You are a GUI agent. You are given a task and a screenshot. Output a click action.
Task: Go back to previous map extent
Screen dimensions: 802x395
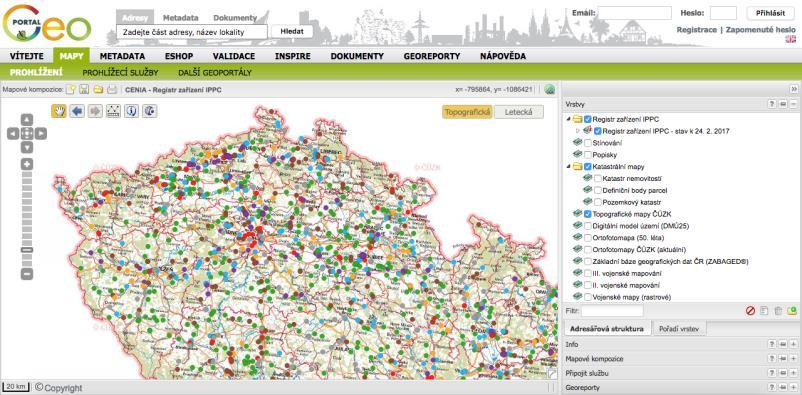(x=77, y=111)
